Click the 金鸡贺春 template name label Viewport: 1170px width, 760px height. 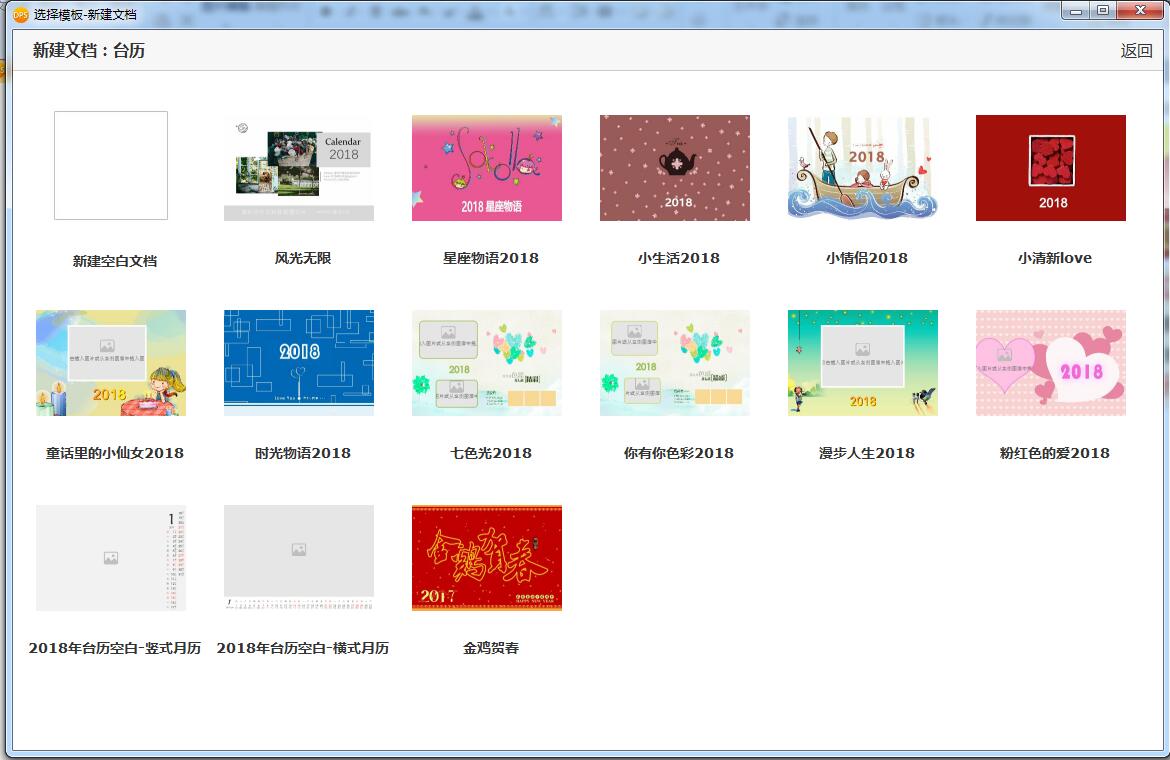[x=491, y=648]
